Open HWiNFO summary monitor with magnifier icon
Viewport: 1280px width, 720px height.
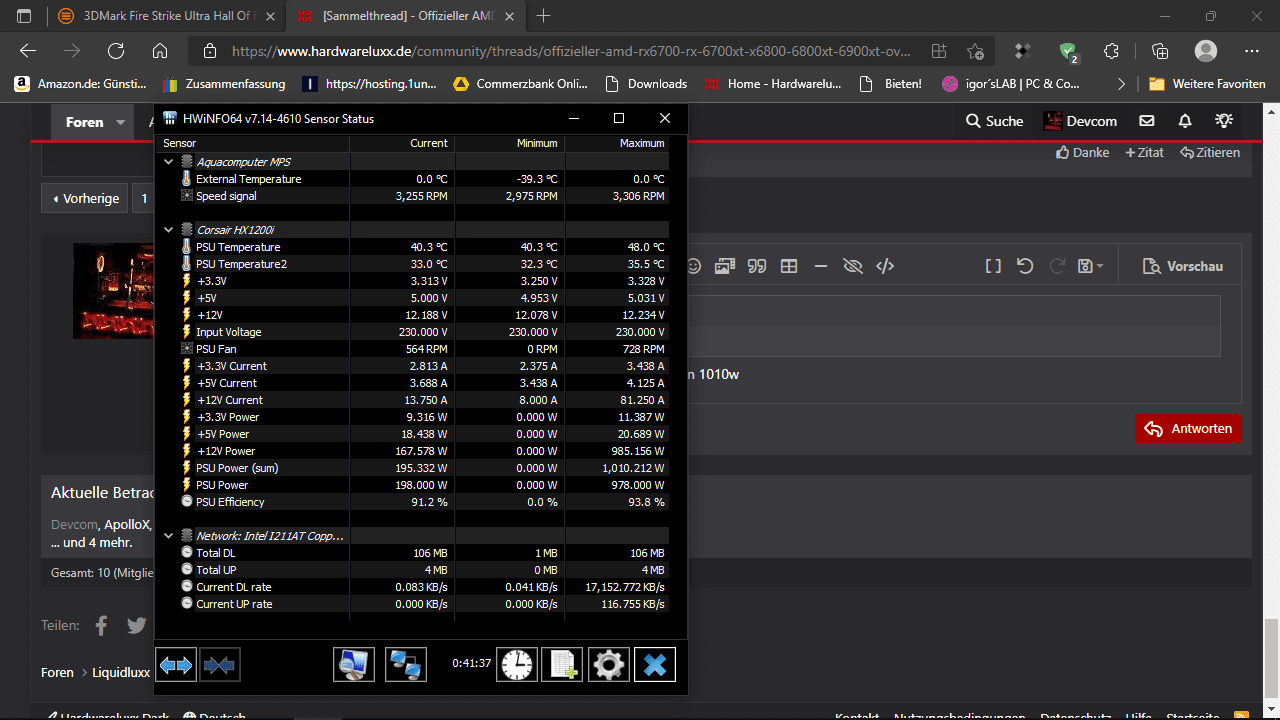354,664
